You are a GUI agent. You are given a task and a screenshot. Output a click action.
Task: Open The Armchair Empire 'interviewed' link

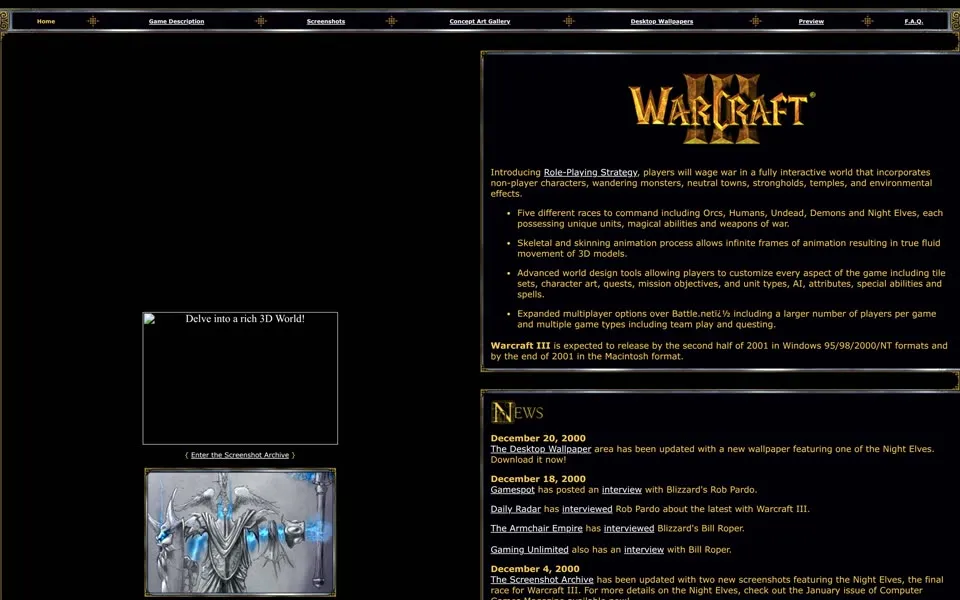coord(629,528)
